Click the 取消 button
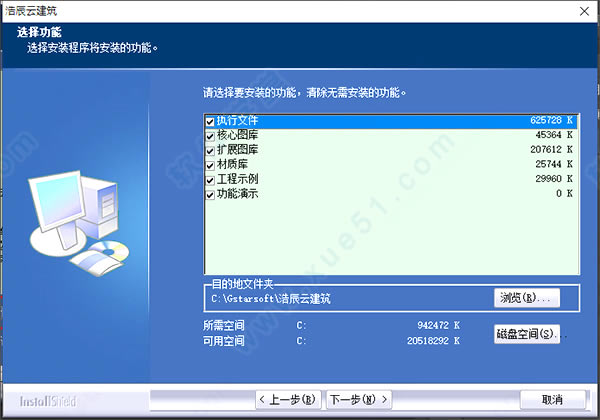The height and width of the screenshot is (420, 600). point(553,400)
